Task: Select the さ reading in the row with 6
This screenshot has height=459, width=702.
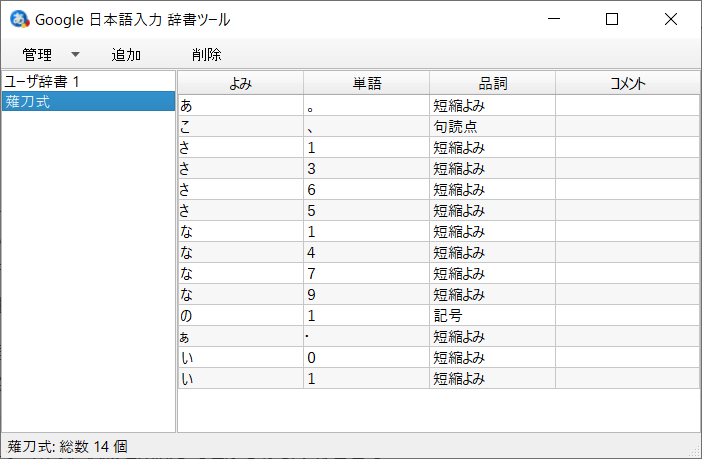Action: coord(241,190)
